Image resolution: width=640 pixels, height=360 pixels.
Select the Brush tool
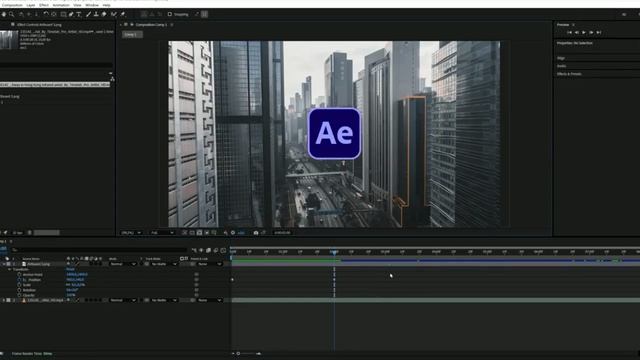click(88, 14)
